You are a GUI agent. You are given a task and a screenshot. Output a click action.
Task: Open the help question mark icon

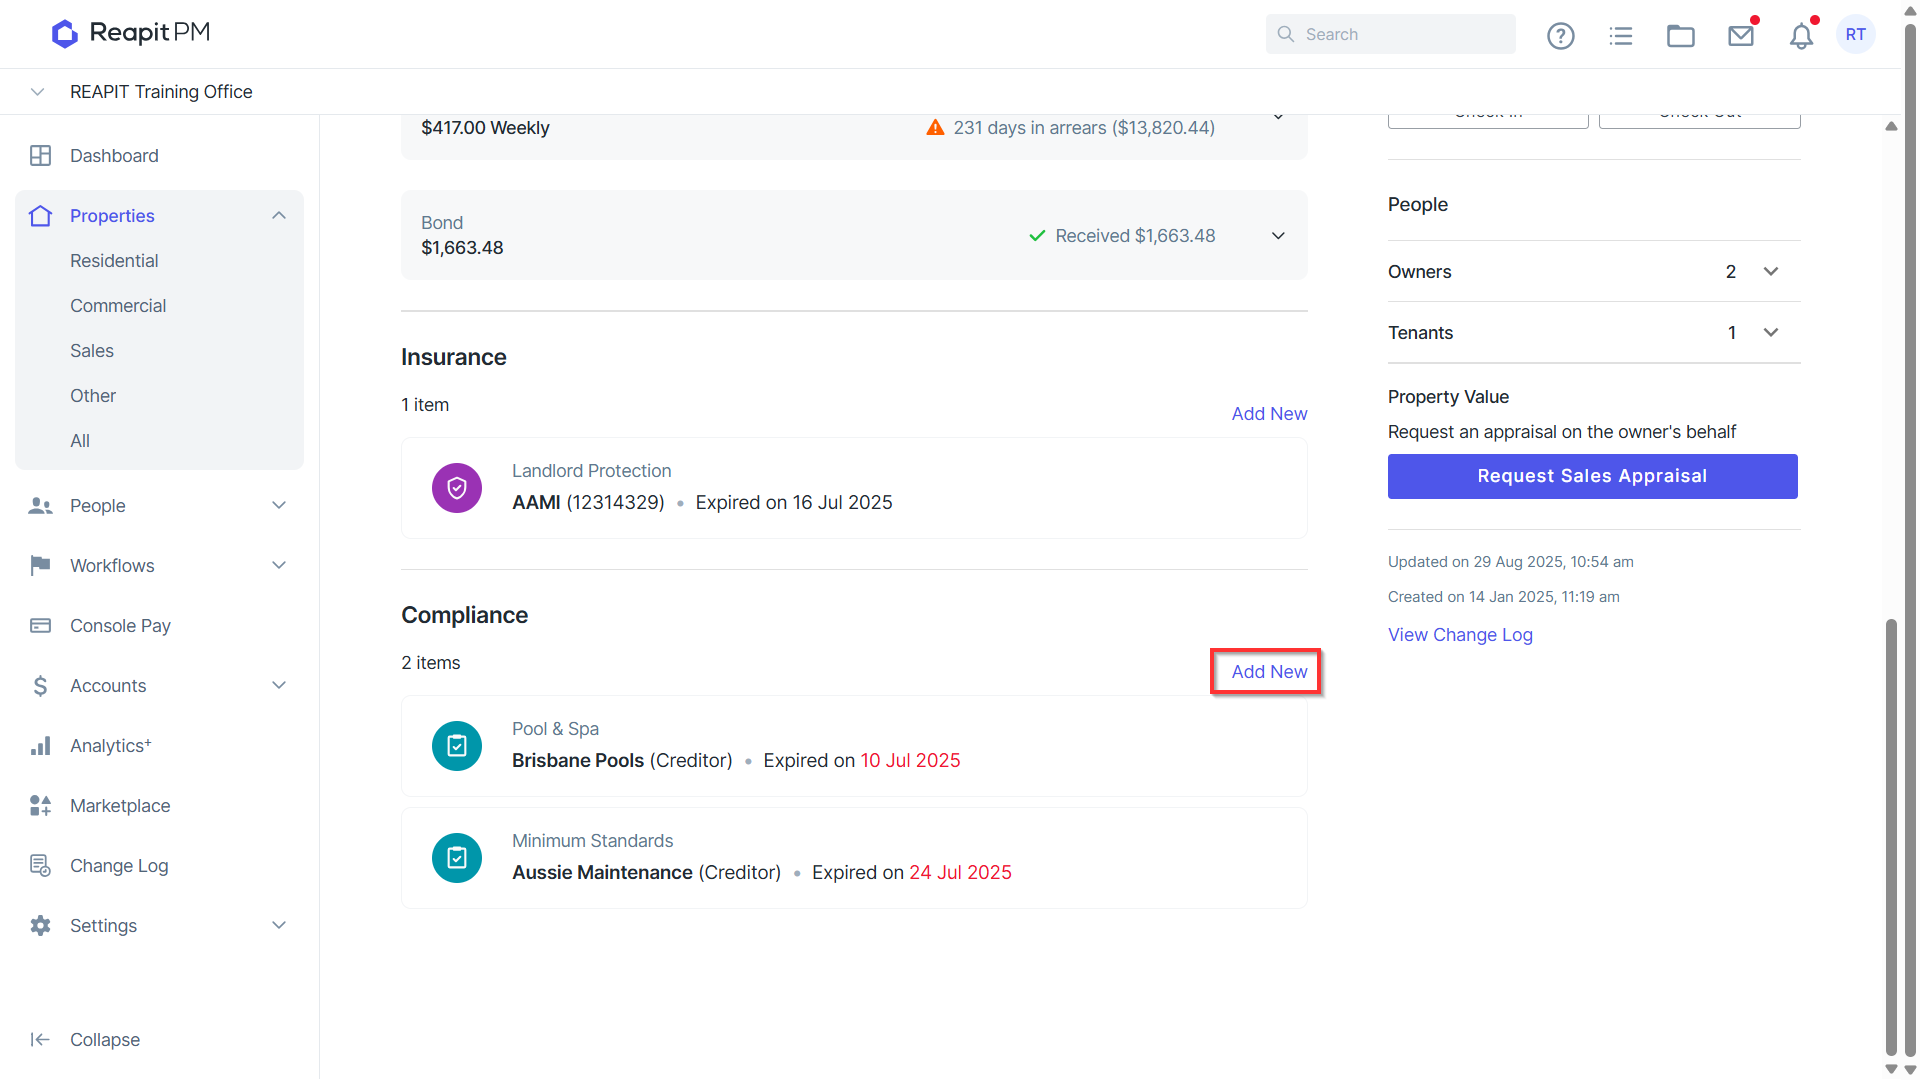[x=1560, y=36]
